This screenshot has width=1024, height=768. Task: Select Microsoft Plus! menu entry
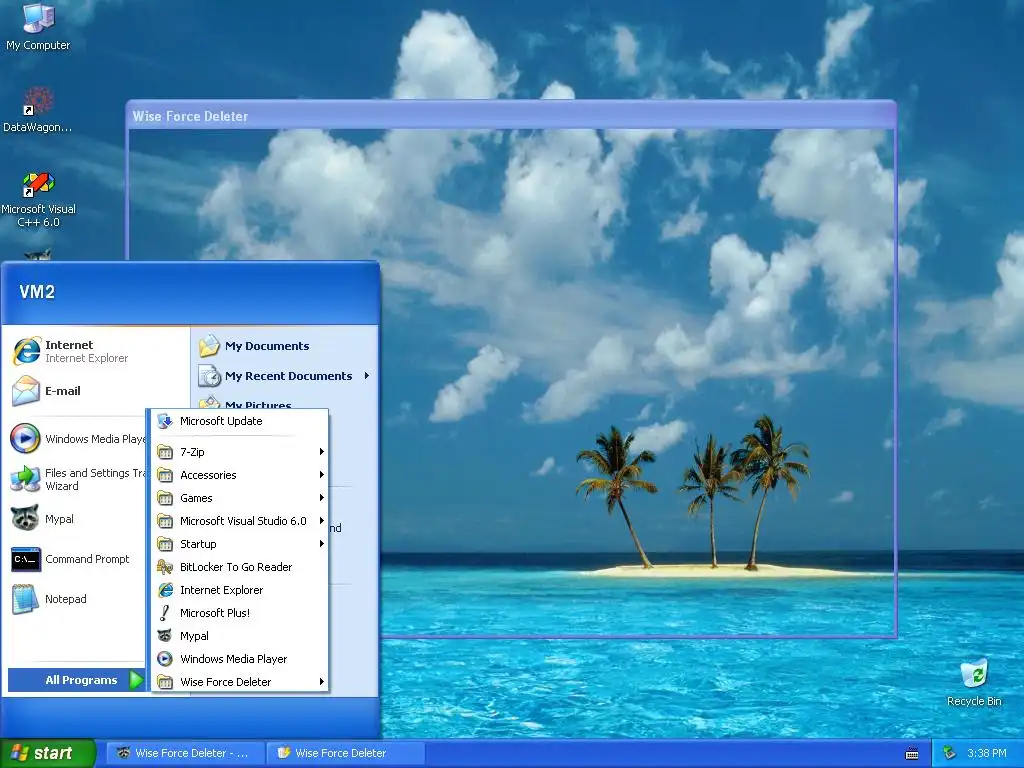click(x=240, y=613)
